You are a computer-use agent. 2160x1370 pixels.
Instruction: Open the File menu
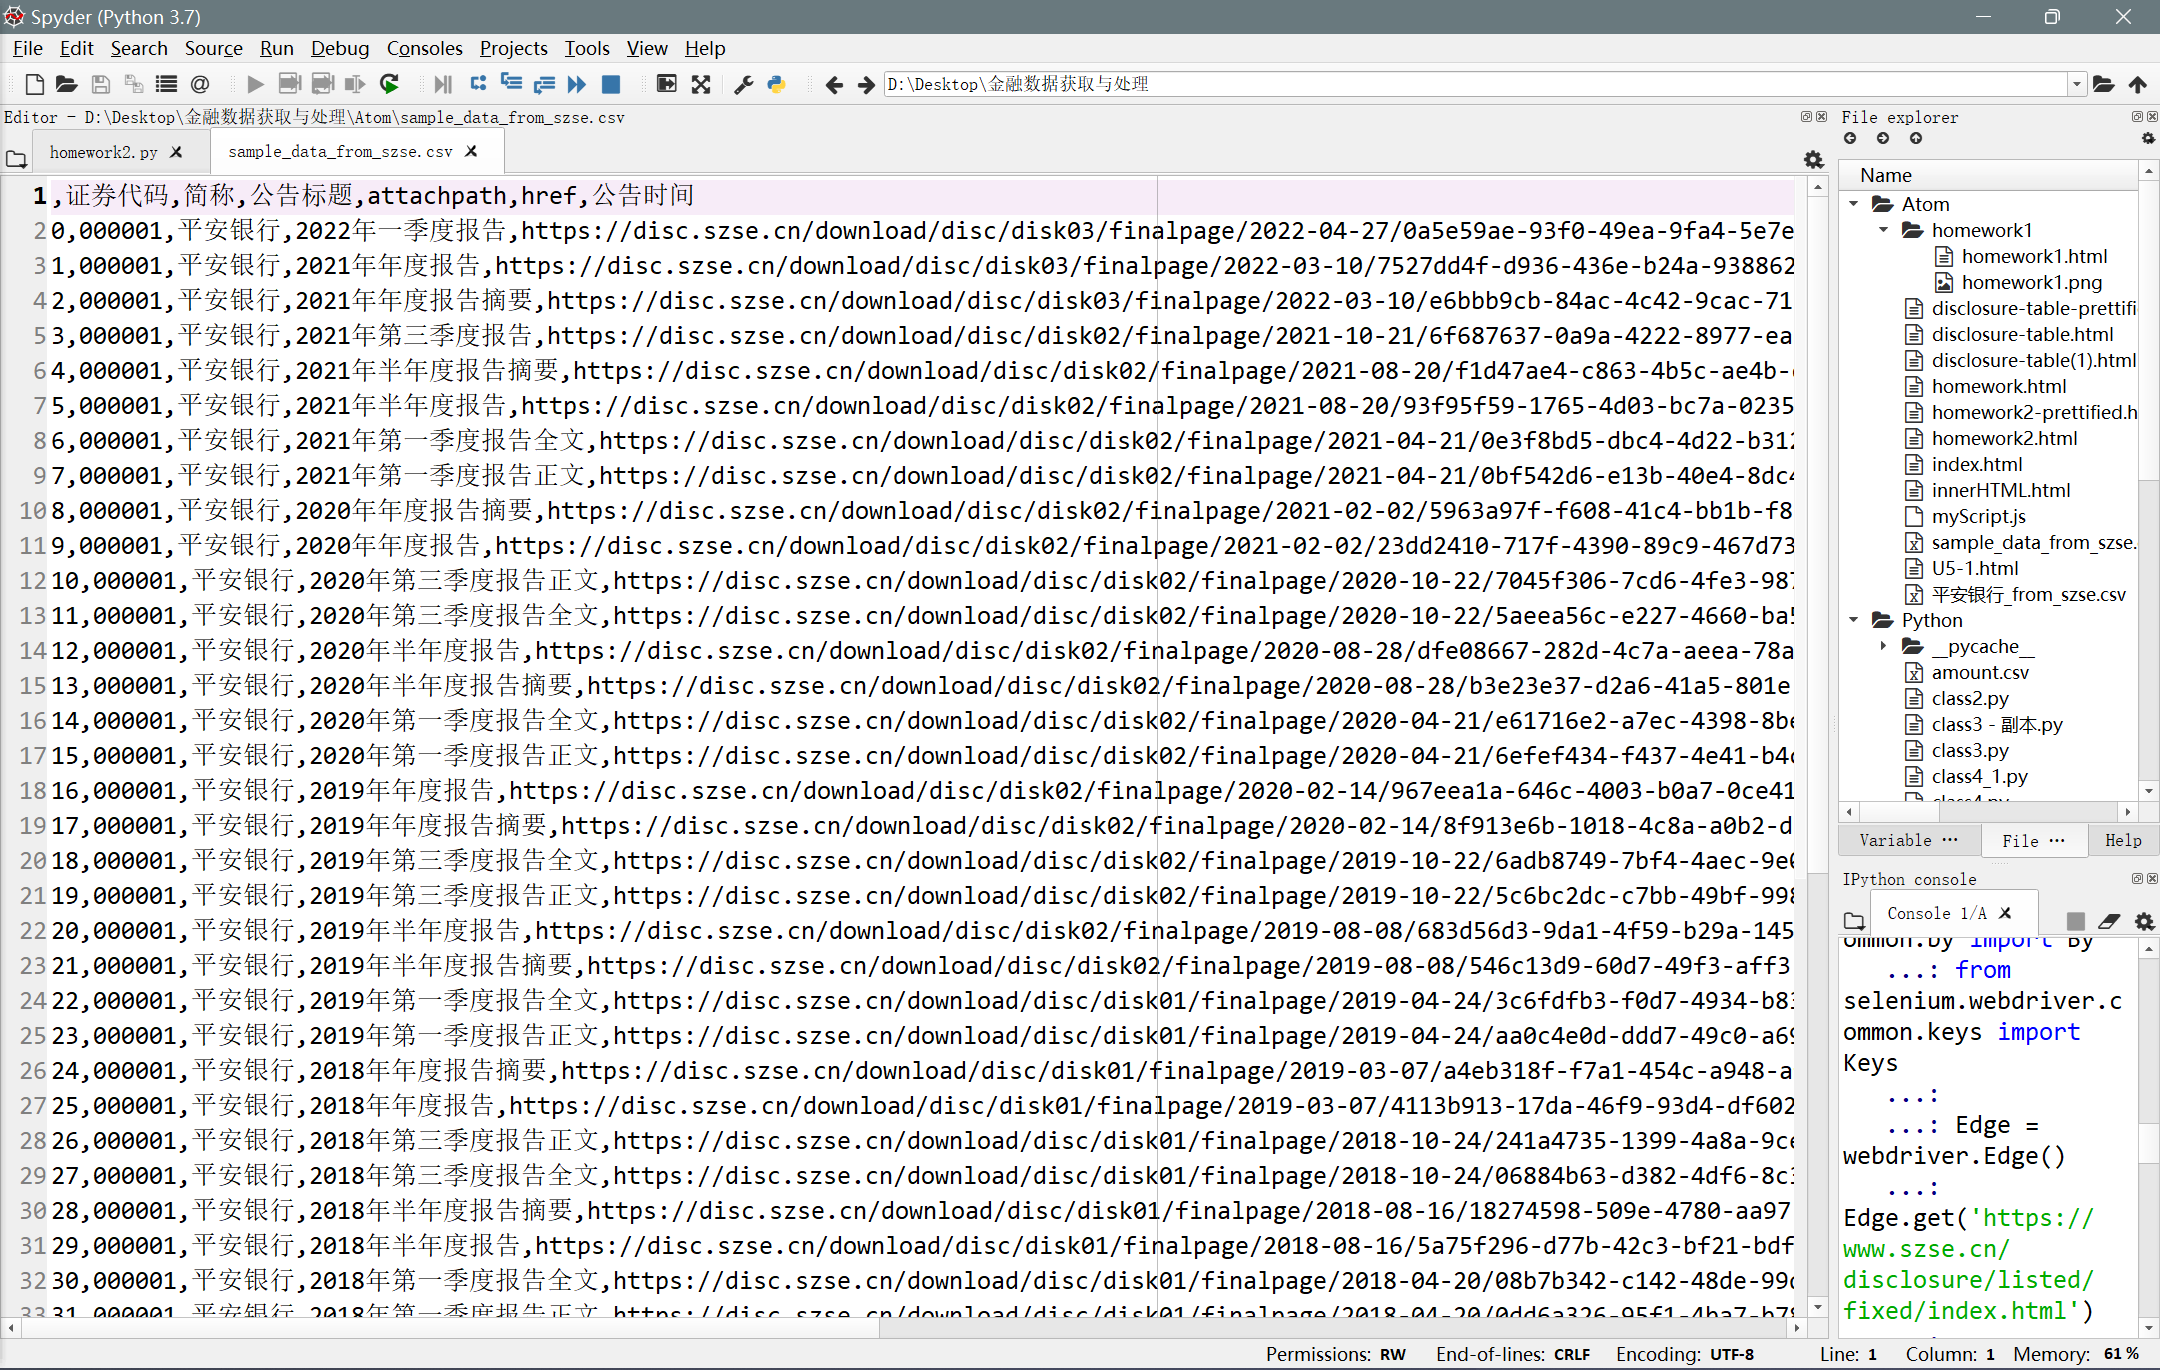tap(27, 48)
